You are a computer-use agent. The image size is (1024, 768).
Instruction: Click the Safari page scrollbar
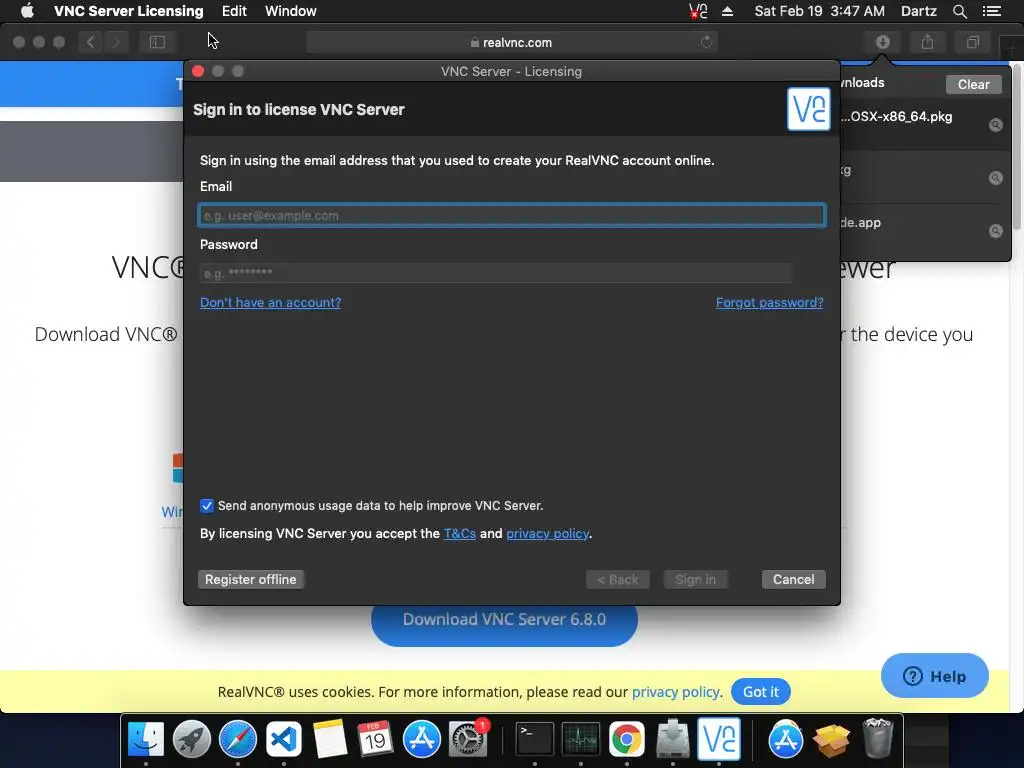pos(1016,146)
